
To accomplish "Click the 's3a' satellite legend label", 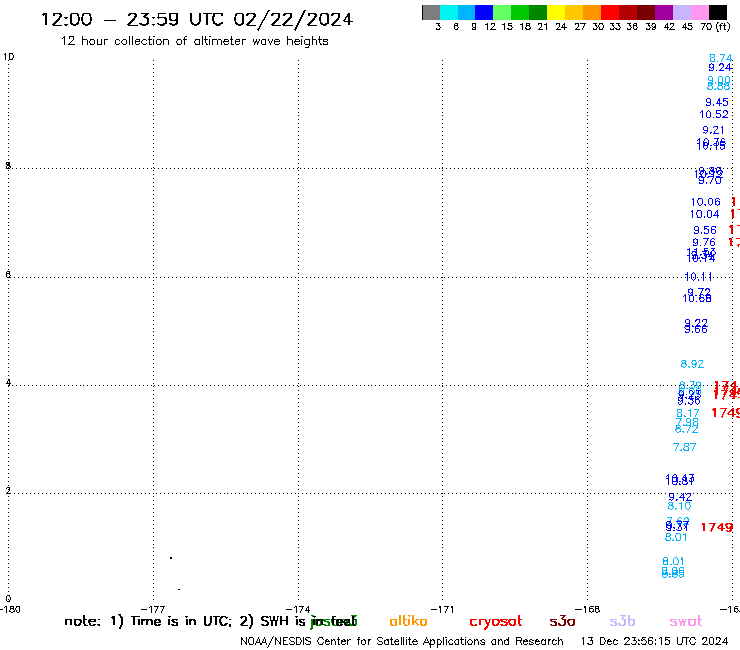I will coord(562,622).
